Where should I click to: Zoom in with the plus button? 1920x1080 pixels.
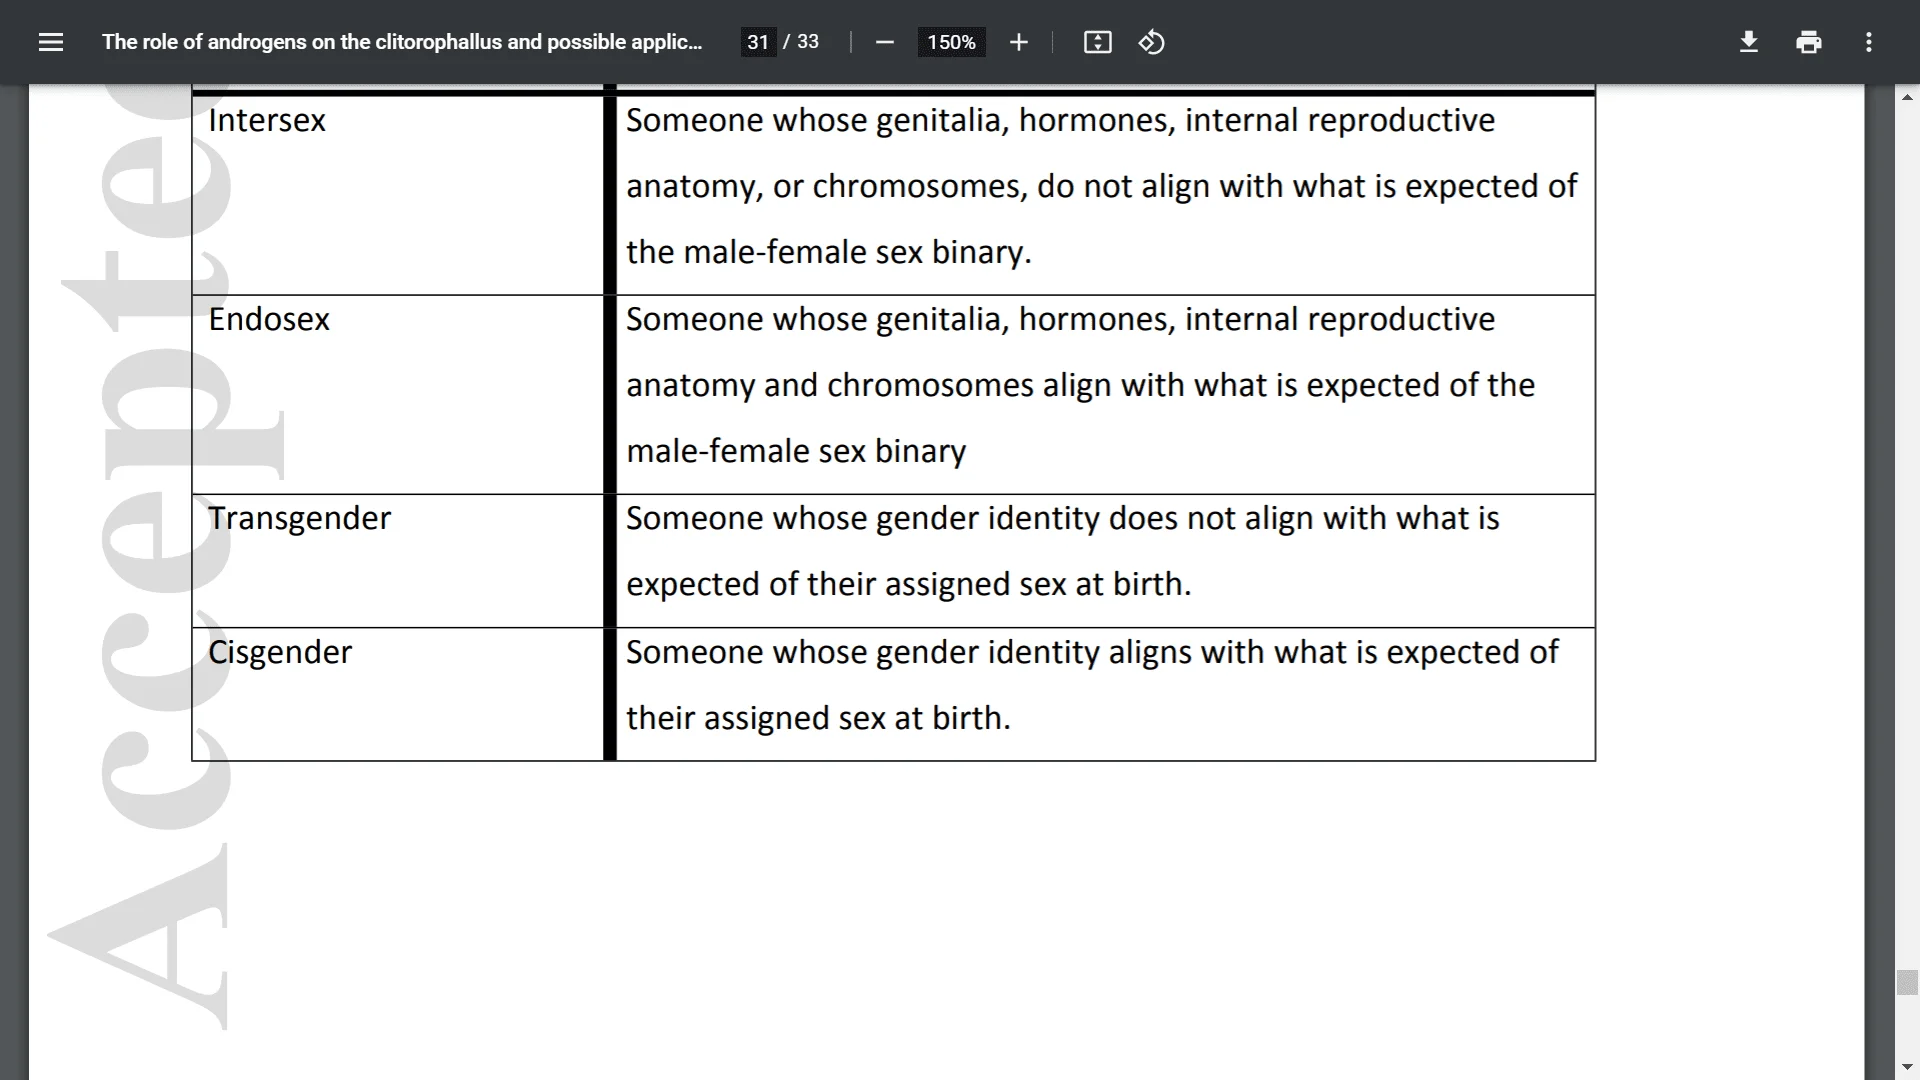[1018, 42]
